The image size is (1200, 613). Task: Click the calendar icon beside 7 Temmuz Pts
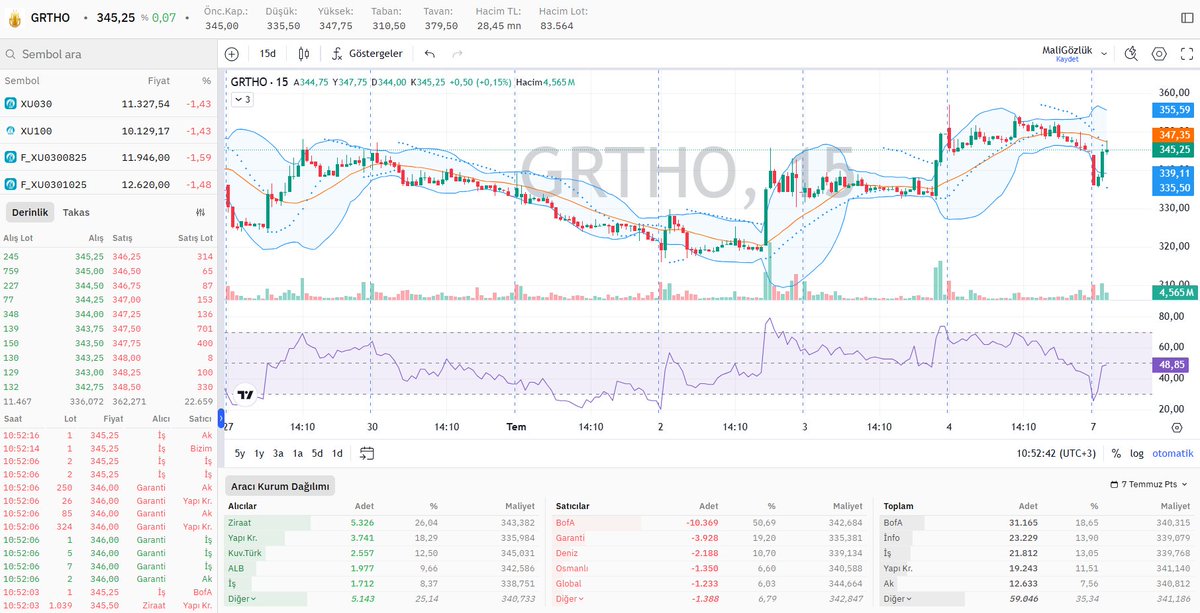pos(1115,485)
